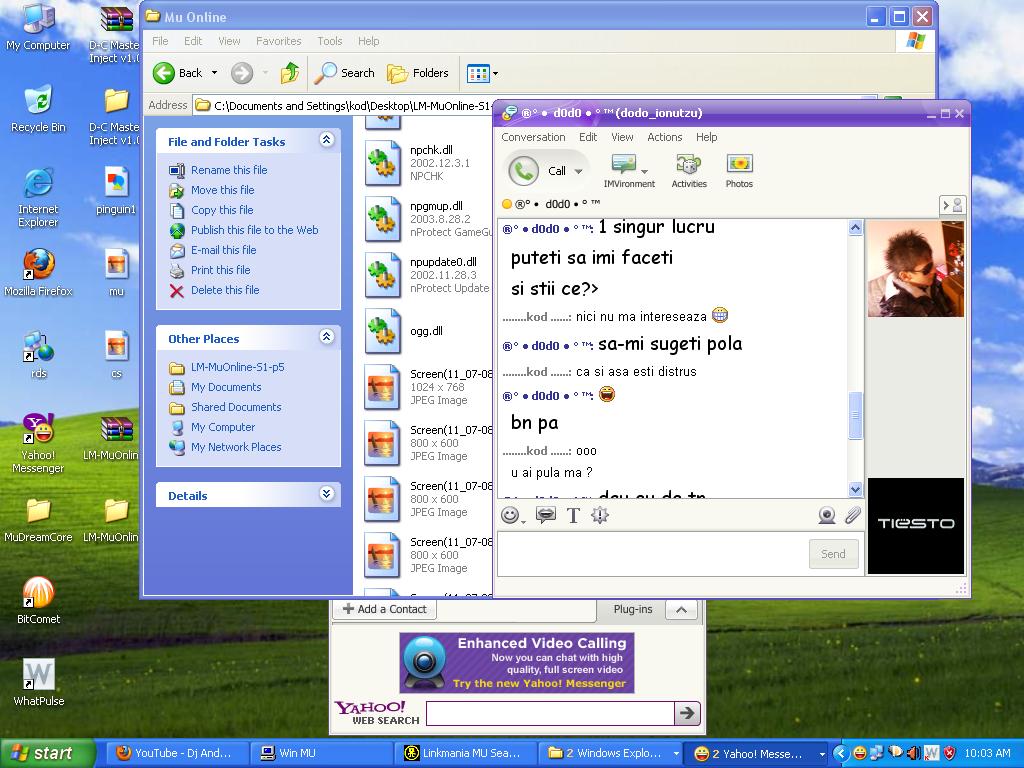This screenshot has height=768, width=1024.
Task: Open the File menu in Explorer
Action: click(x=160, y=41)
